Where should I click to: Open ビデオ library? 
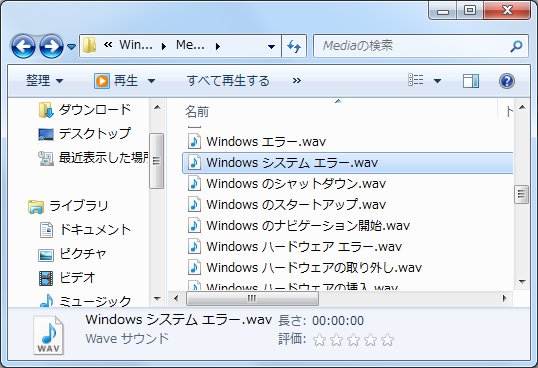click(x=77, y=278)
